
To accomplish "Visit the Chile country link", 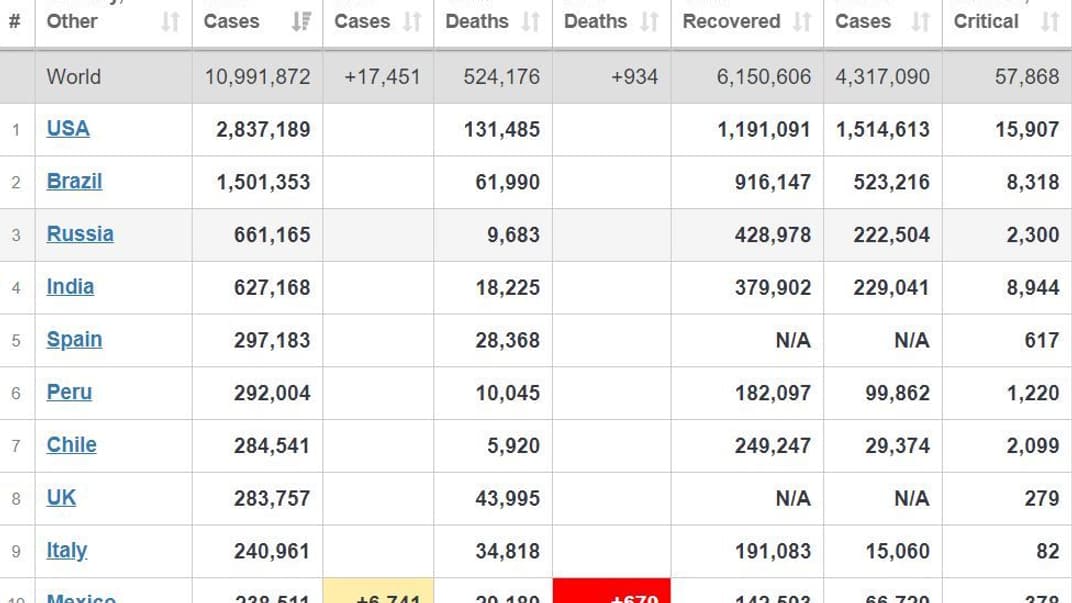I will click(71, 445).
